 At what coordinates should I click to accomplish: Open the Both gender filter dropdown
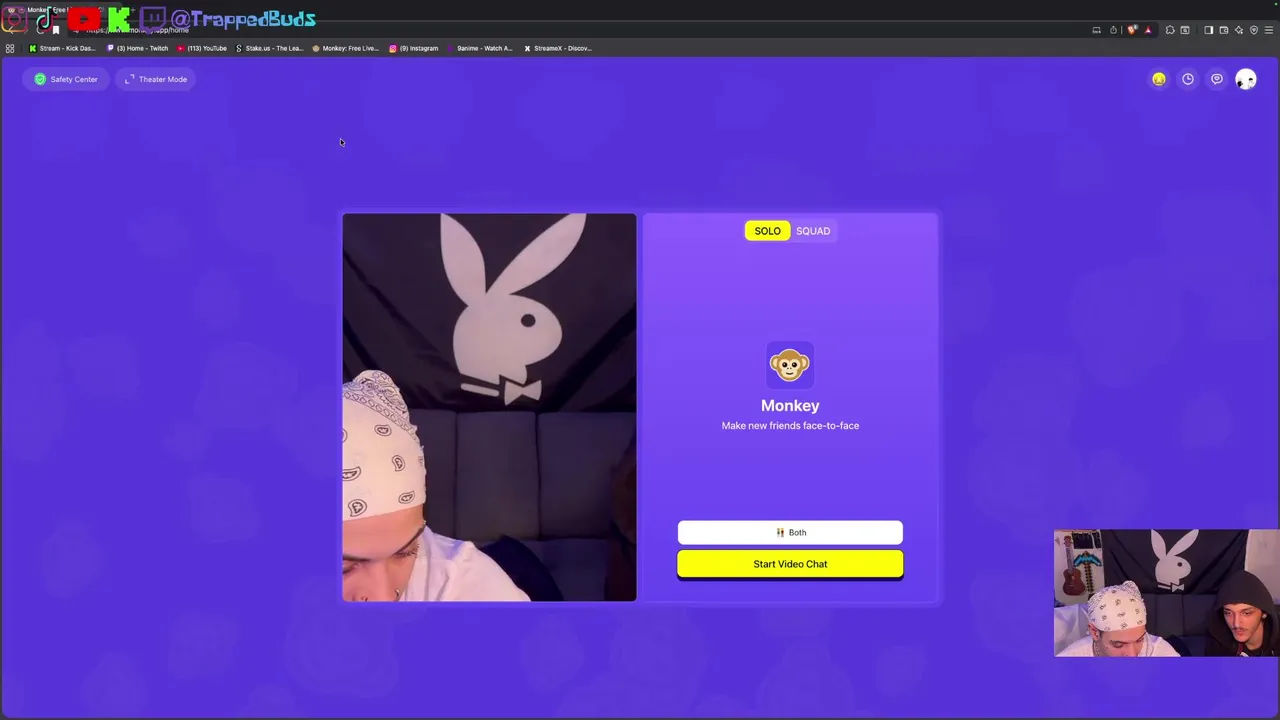pyautogui.click(x=790, y=532)
